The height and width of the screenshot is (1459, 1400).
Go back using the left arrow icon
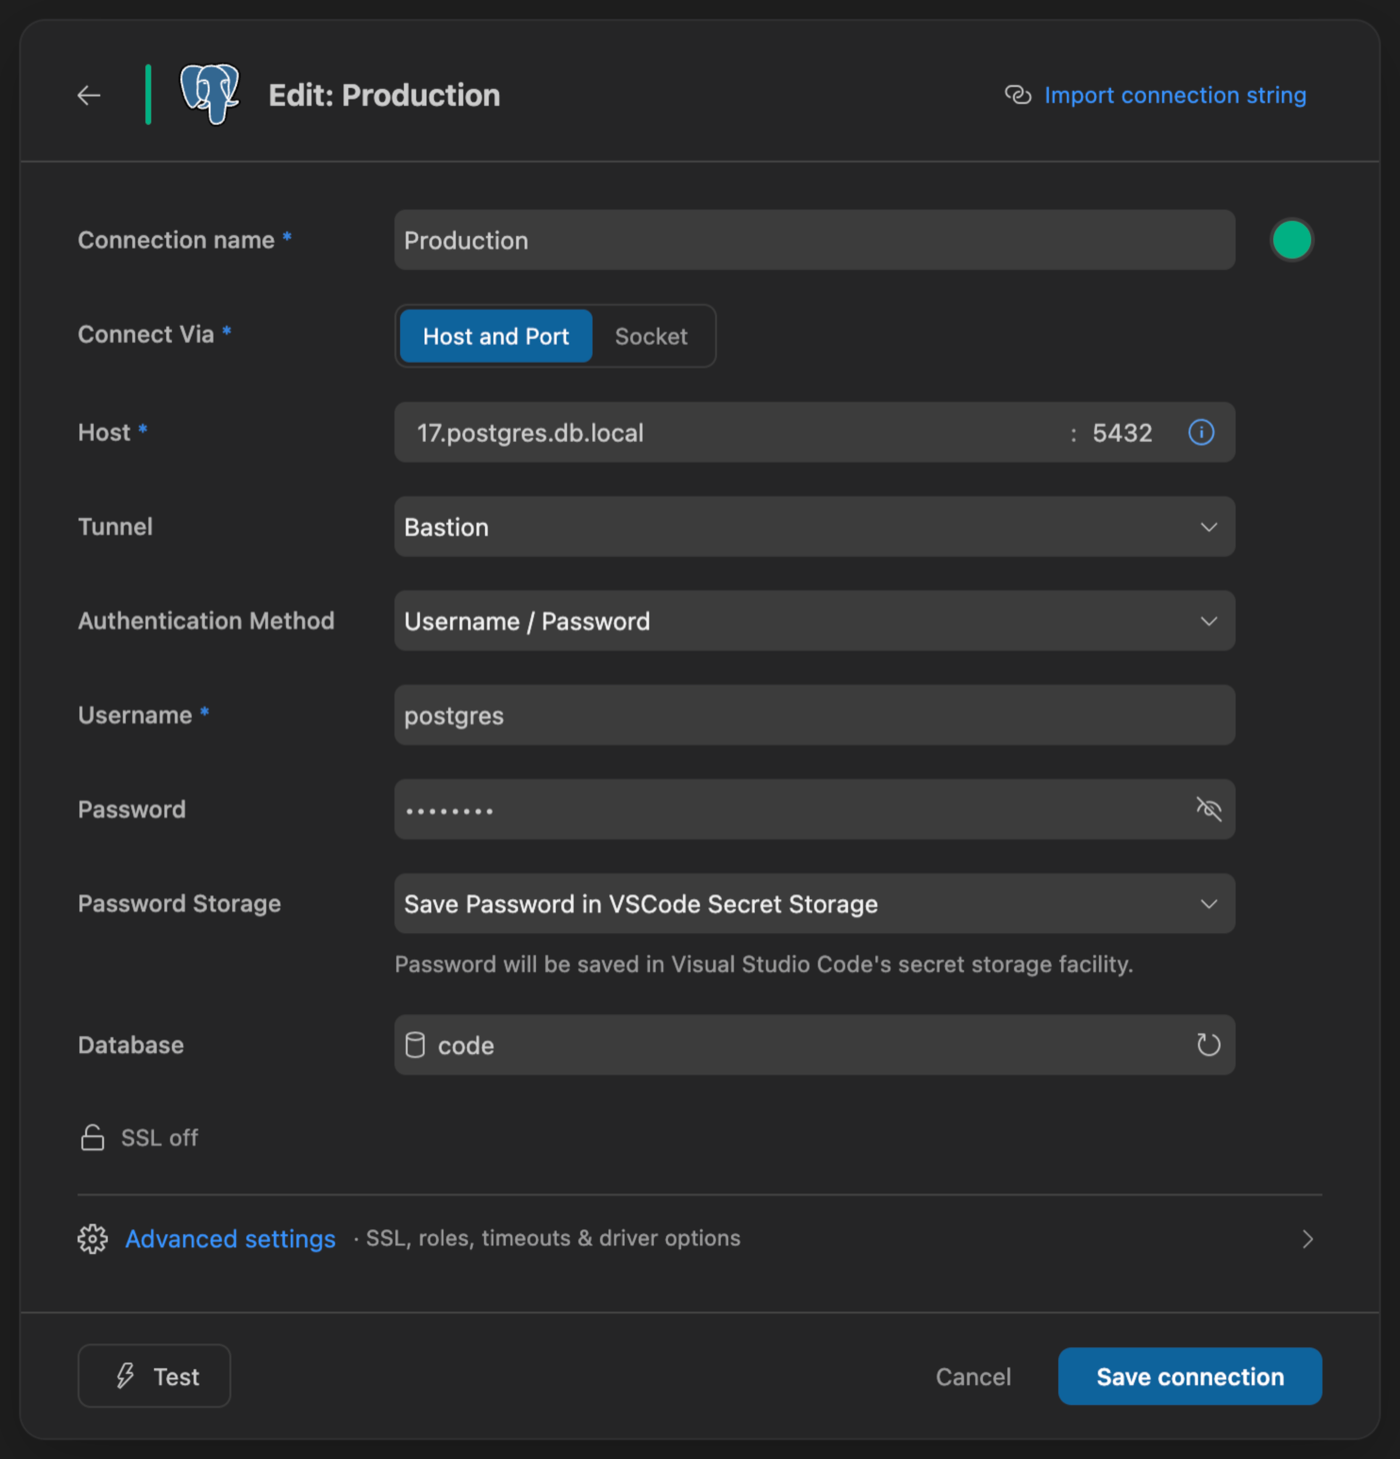[x=89, y=95]
